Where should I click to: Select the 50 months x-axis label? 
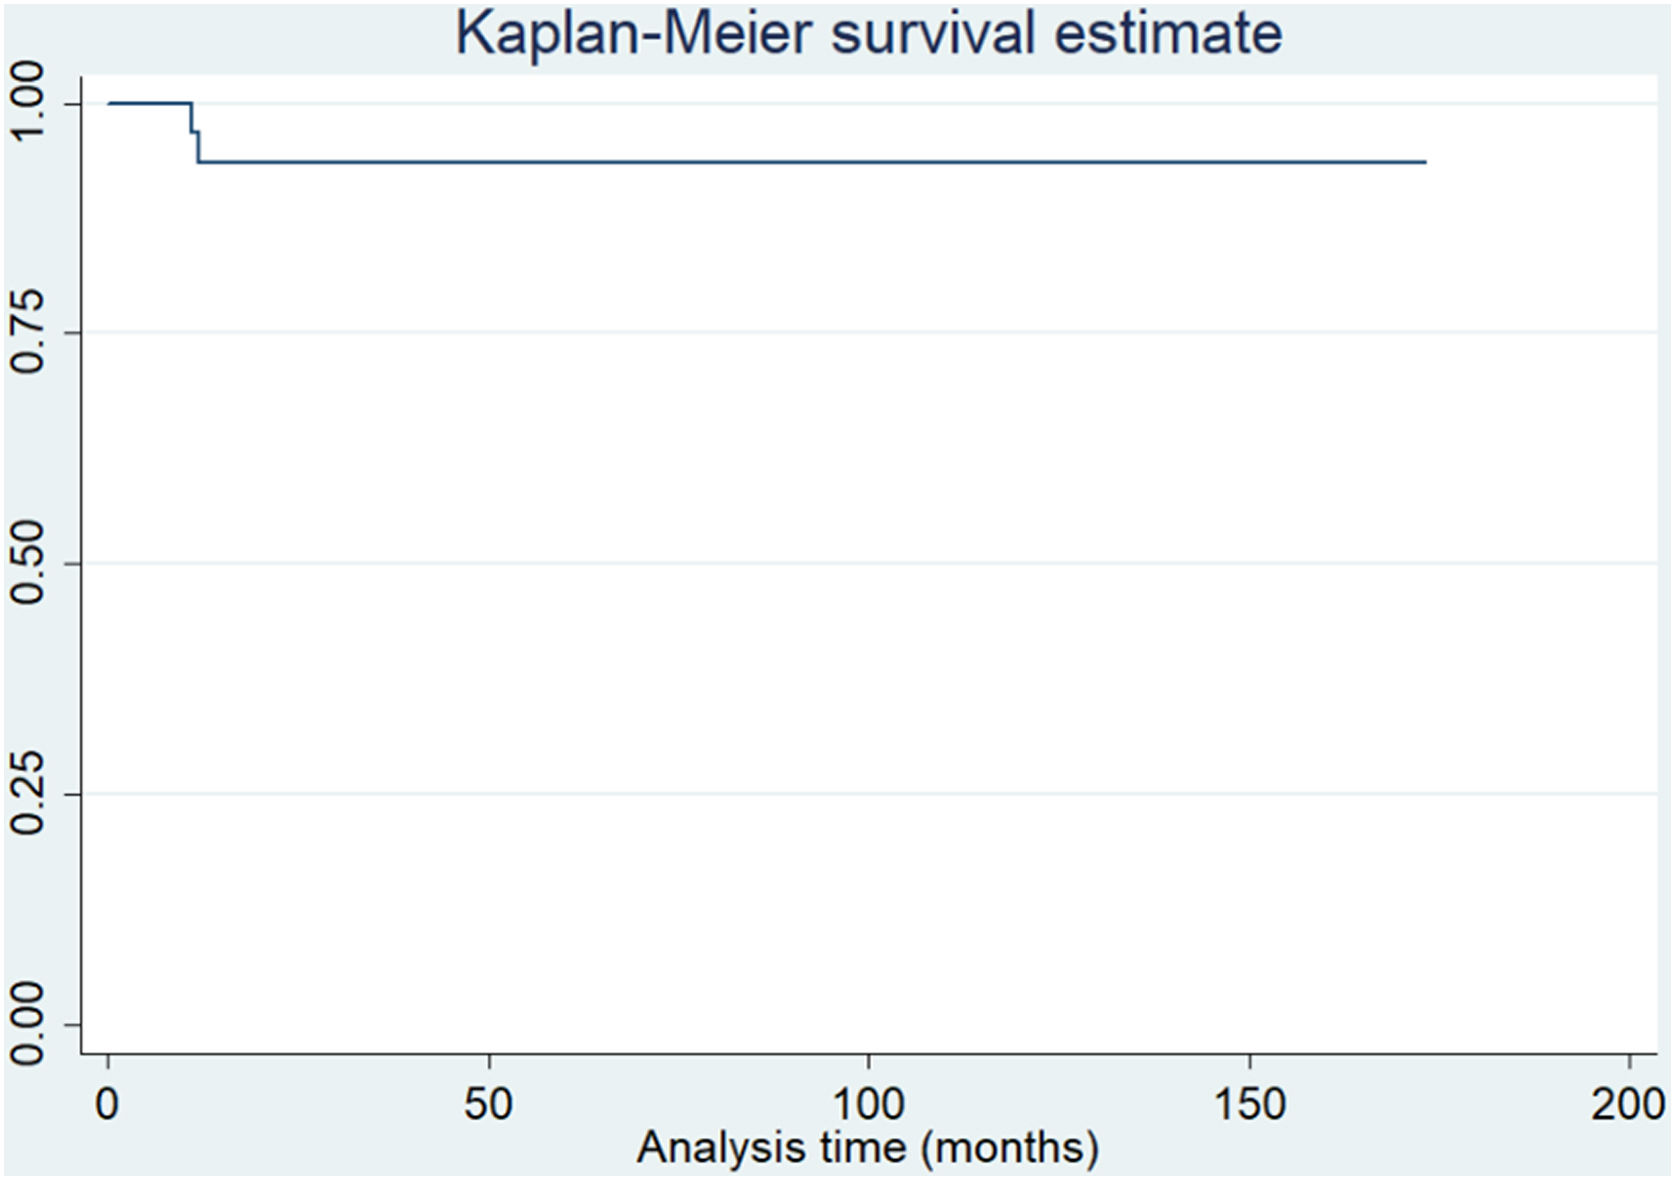tap(488, 1105)
